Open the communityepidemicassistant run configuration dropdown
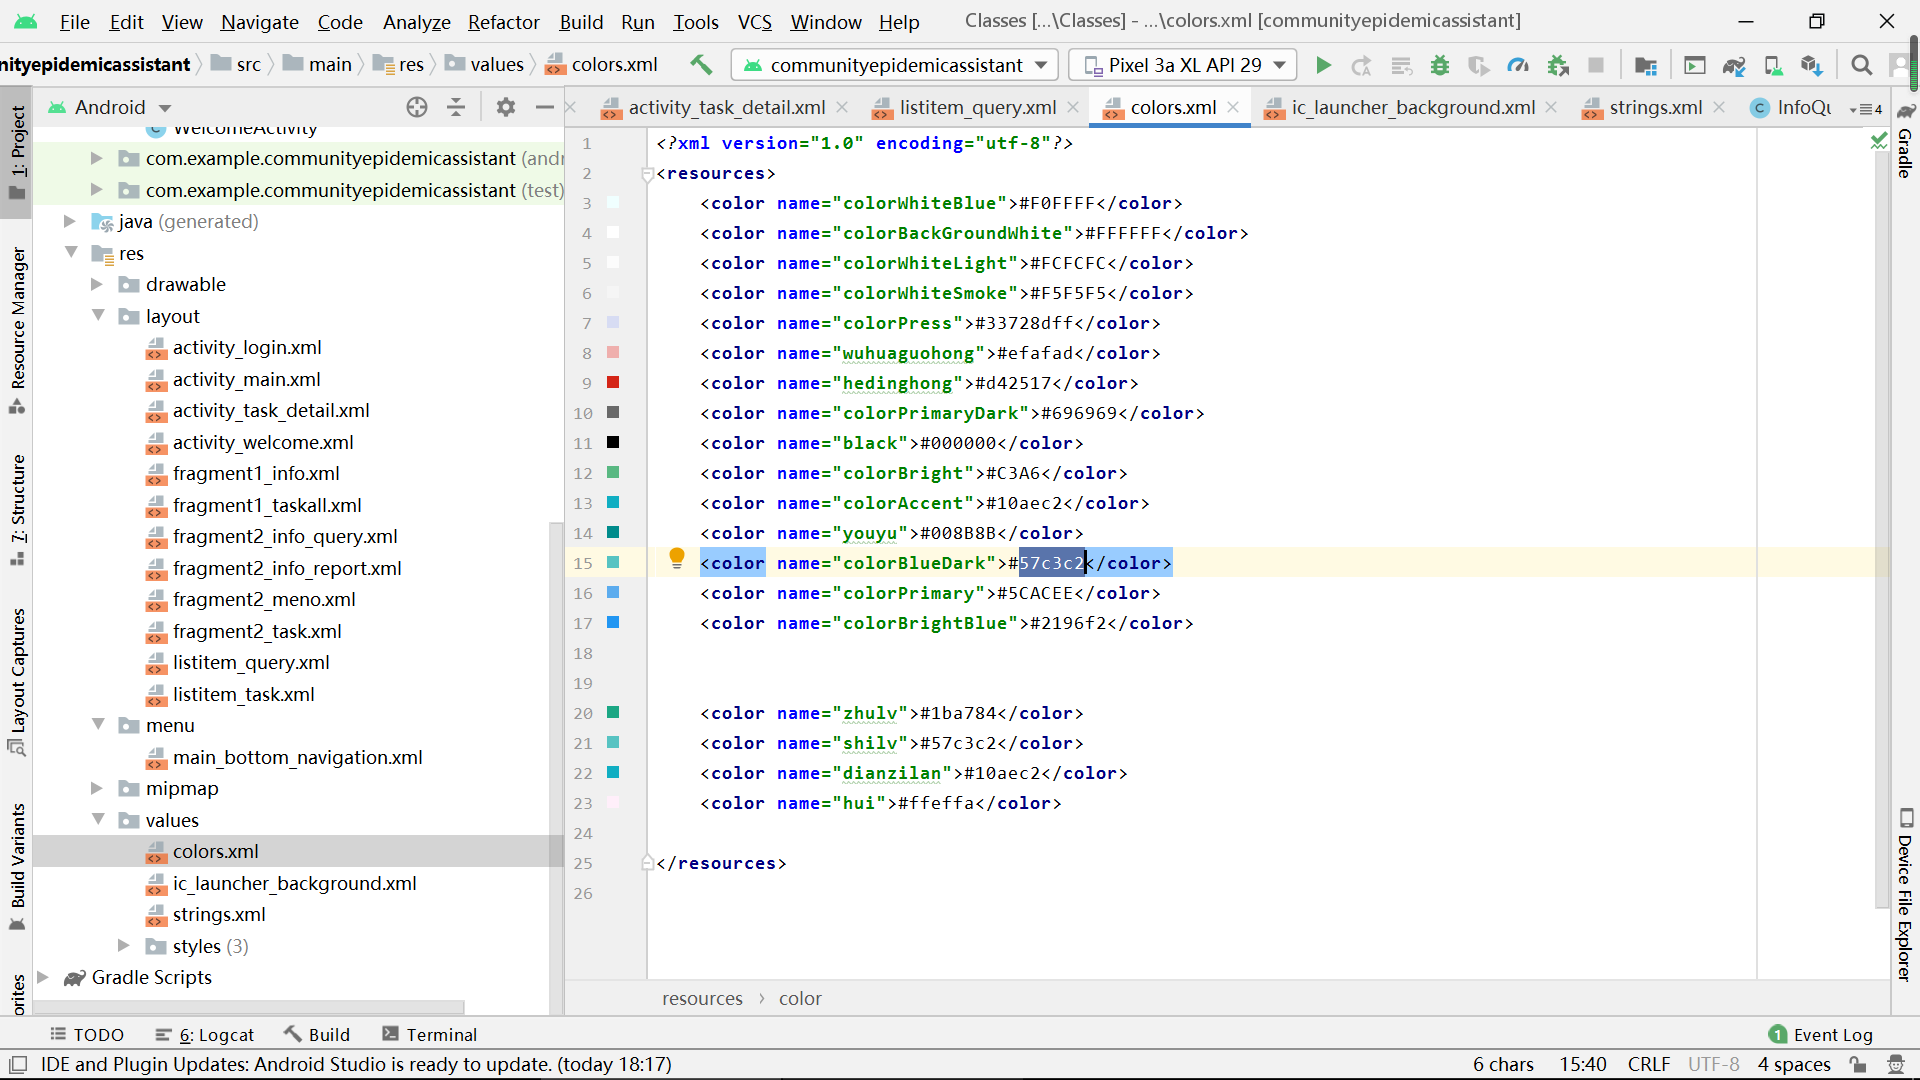The height and width of the screenshot is (1080, 1920). [x=895, y=65]
